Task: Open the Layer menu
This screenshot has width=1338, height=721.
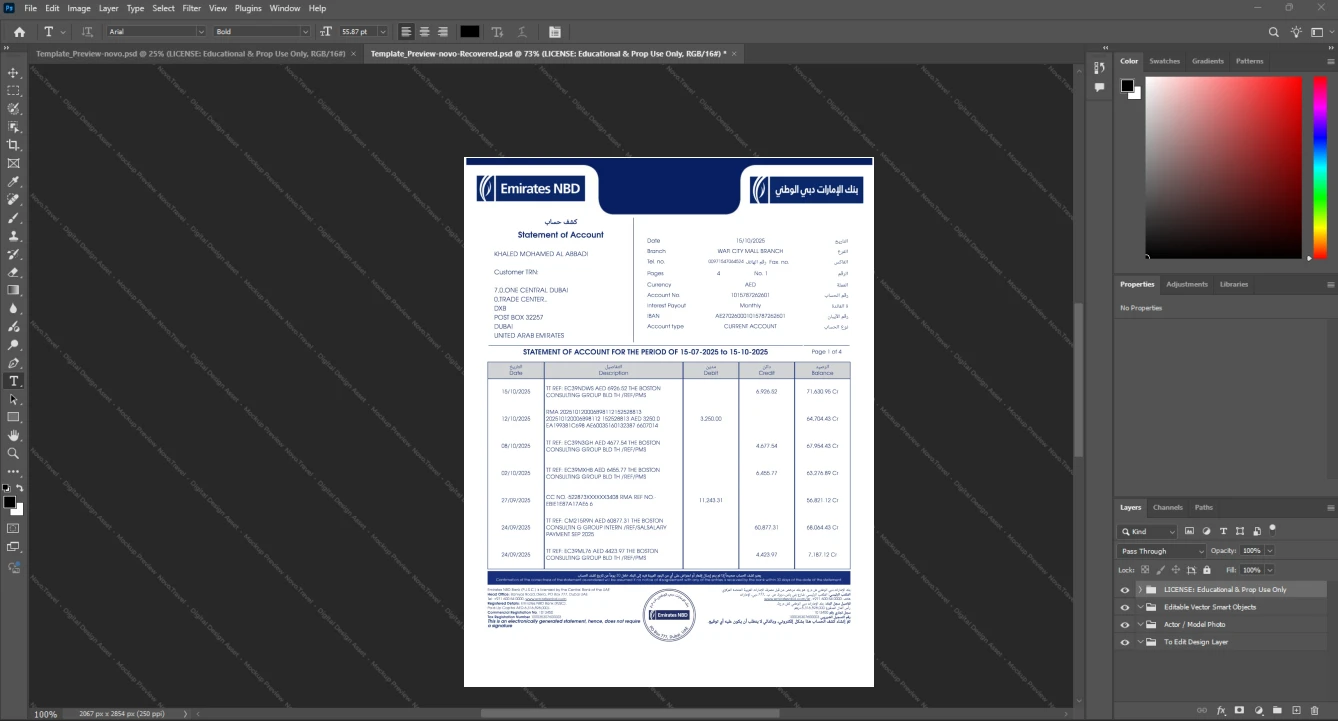Action: [x=108, y=8]
